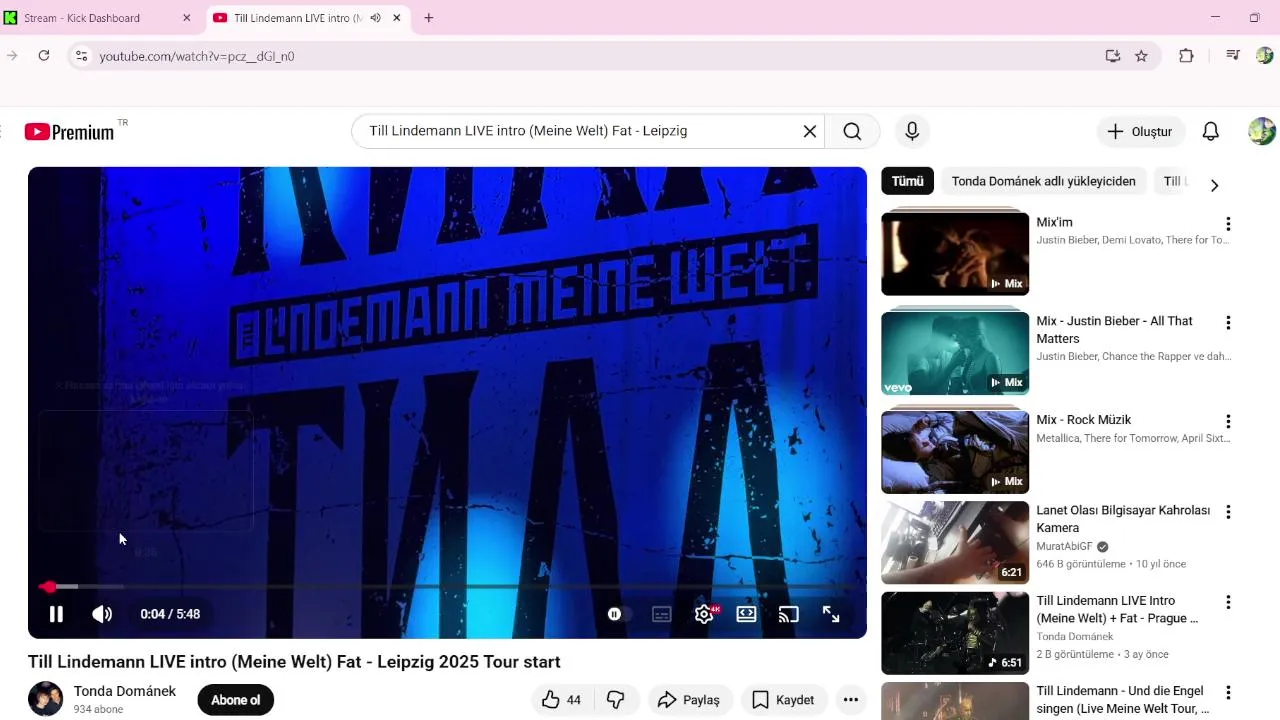The height and width of the screenshot is (720, 1280).
Task: Select the Tümü filter chip
Action: click(x=907, y=181)
